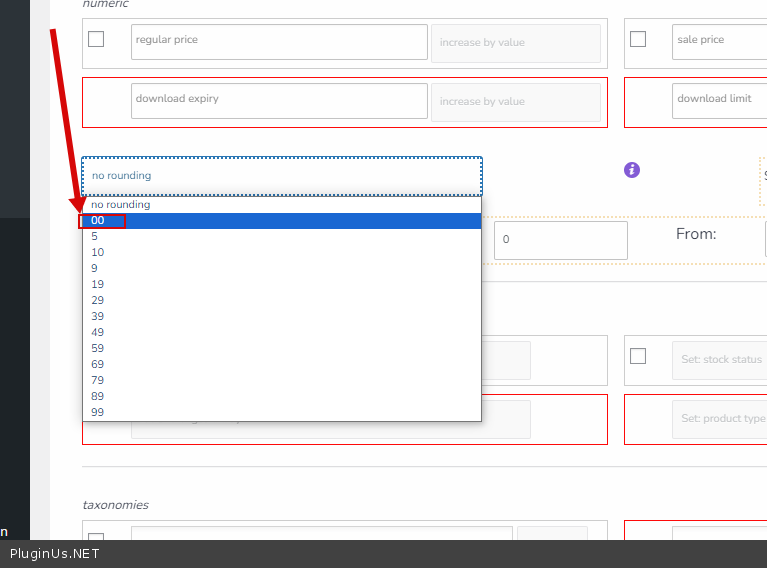Viewport: 767px width, 568px height.
Task: Click the download expiry input field
Action: (279, 101)
